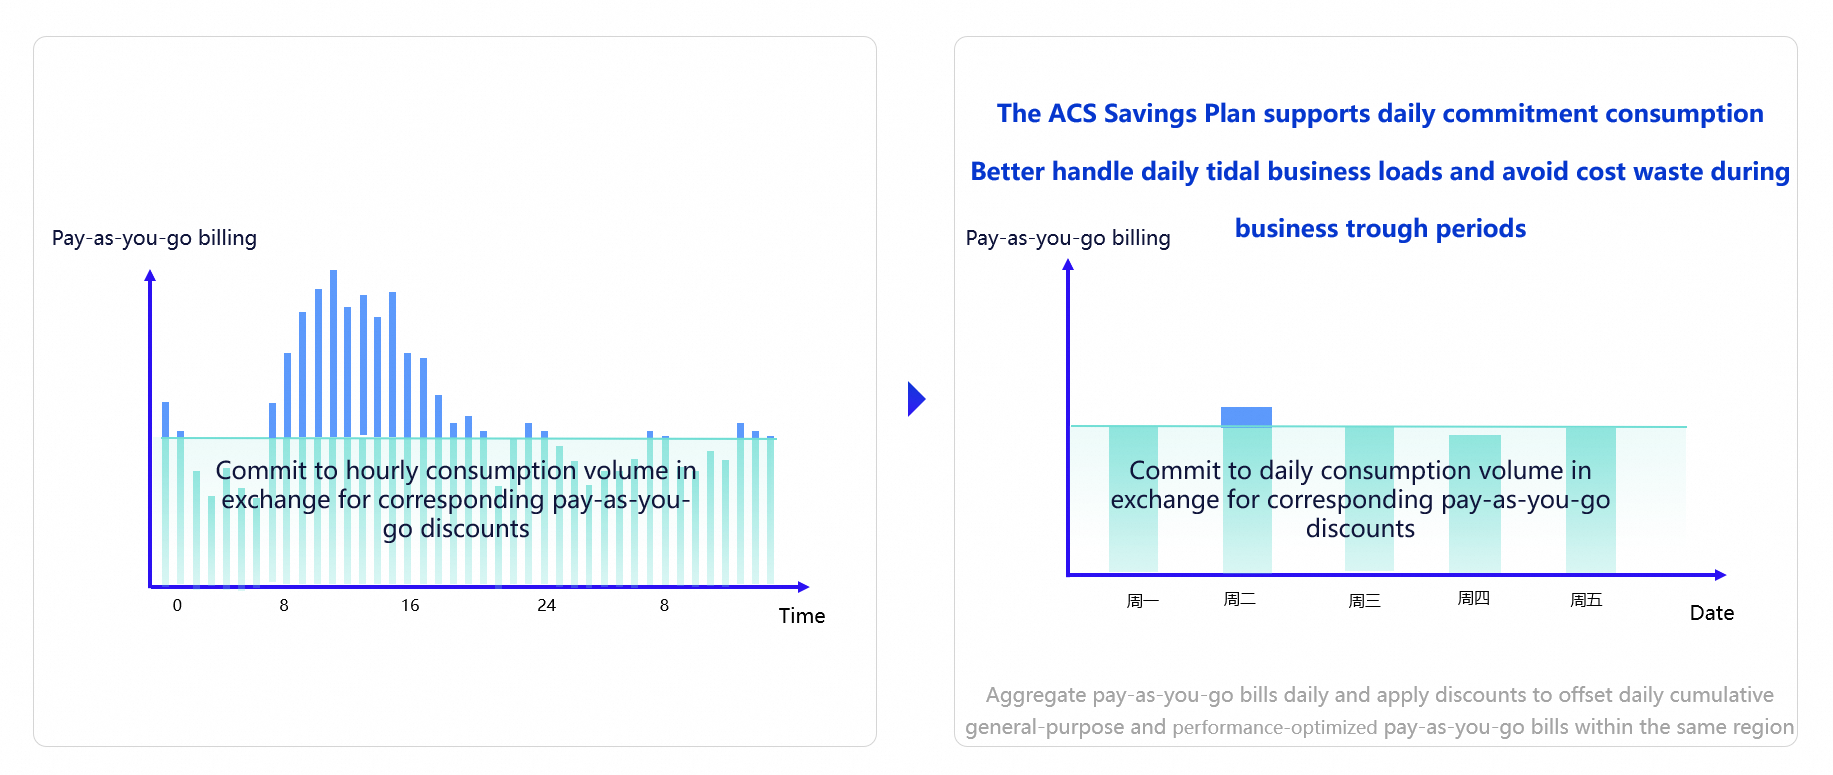Click the right 'Pay-as-you-go billing' axis title
This screenshot has height=775, width=1833.
coord(1067,238)
